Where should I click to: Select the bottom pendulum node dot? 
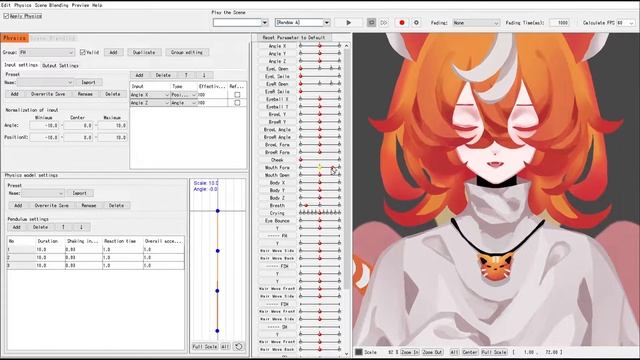pyautogui.click(x=218, y=331)
